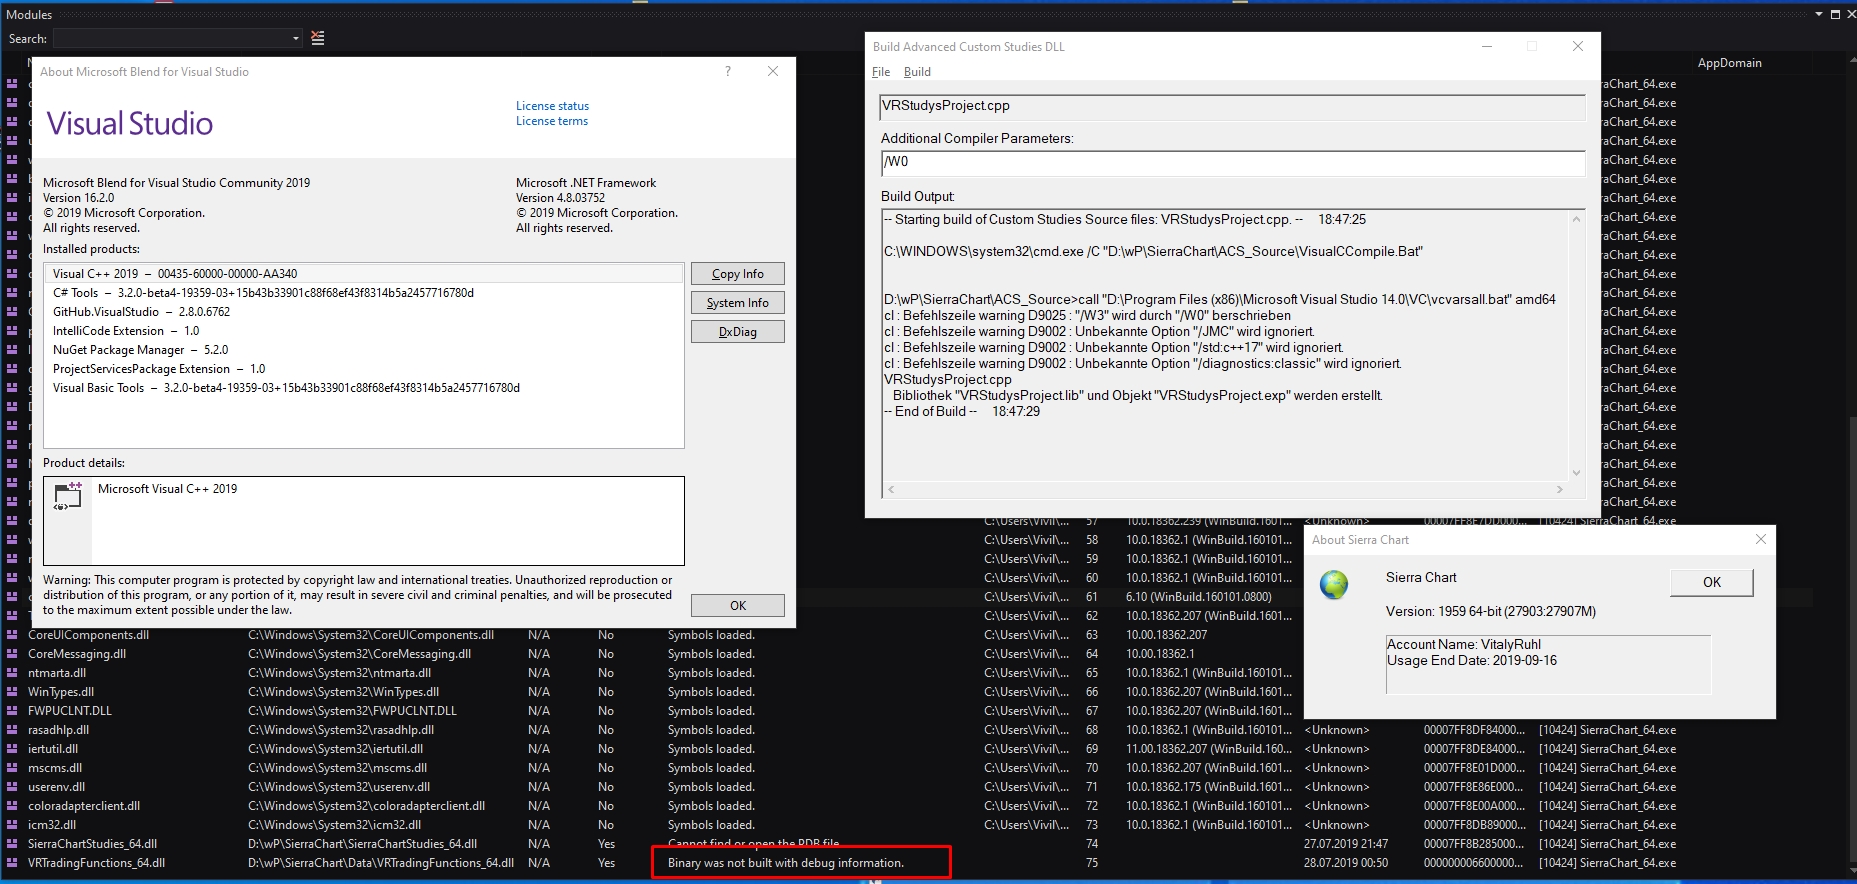The width and height of the screenshot is (1857, 884).
Task: Click the module name userenv.dll
Action: [x=57, y=787]
